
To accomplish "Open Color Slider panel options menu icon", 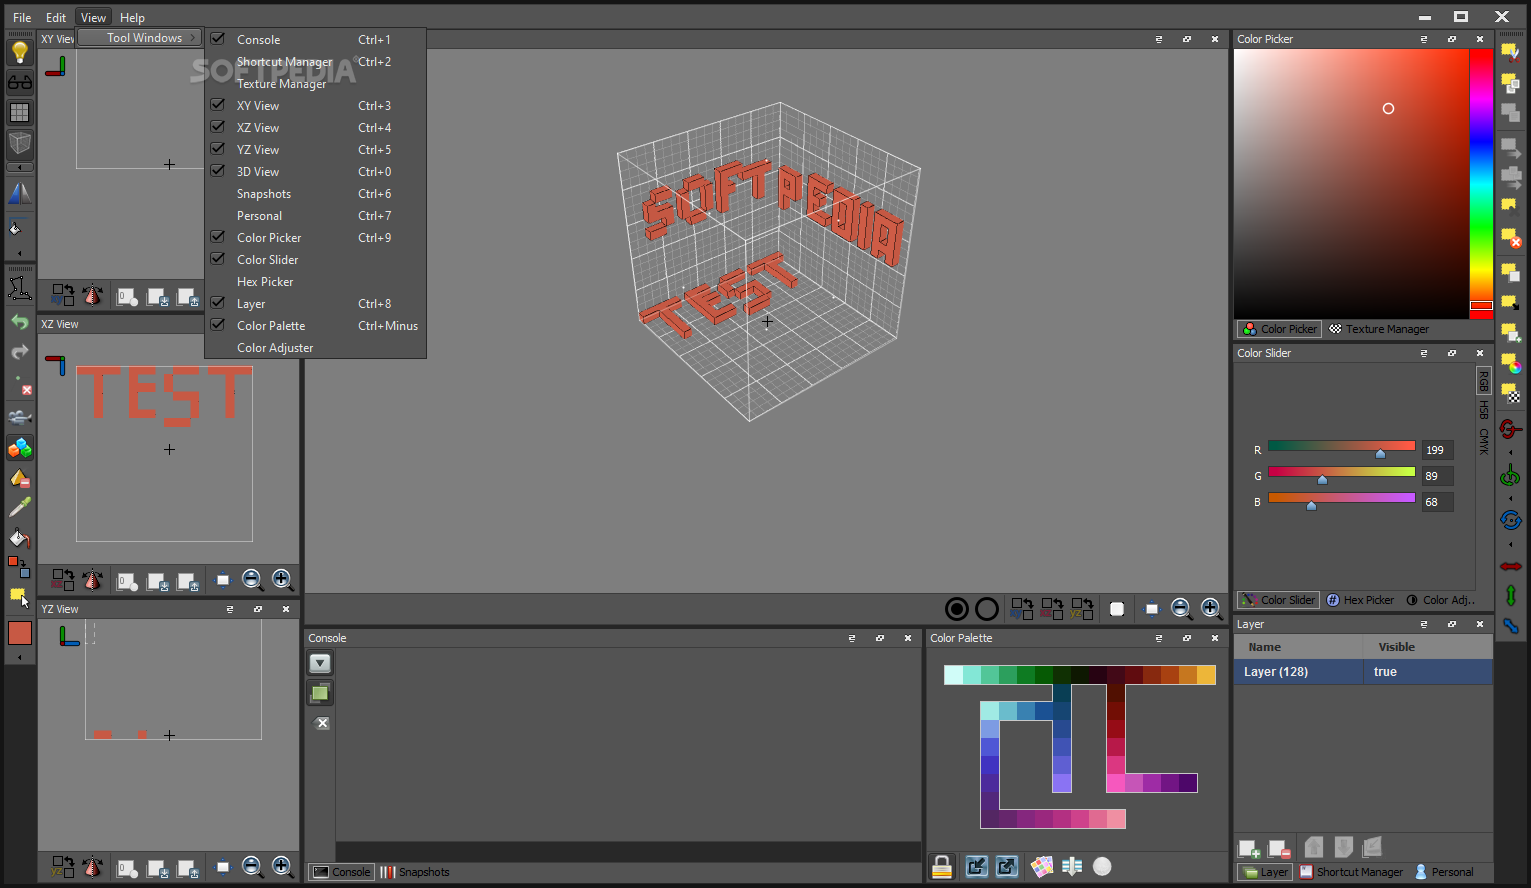I will (1424, 353).
